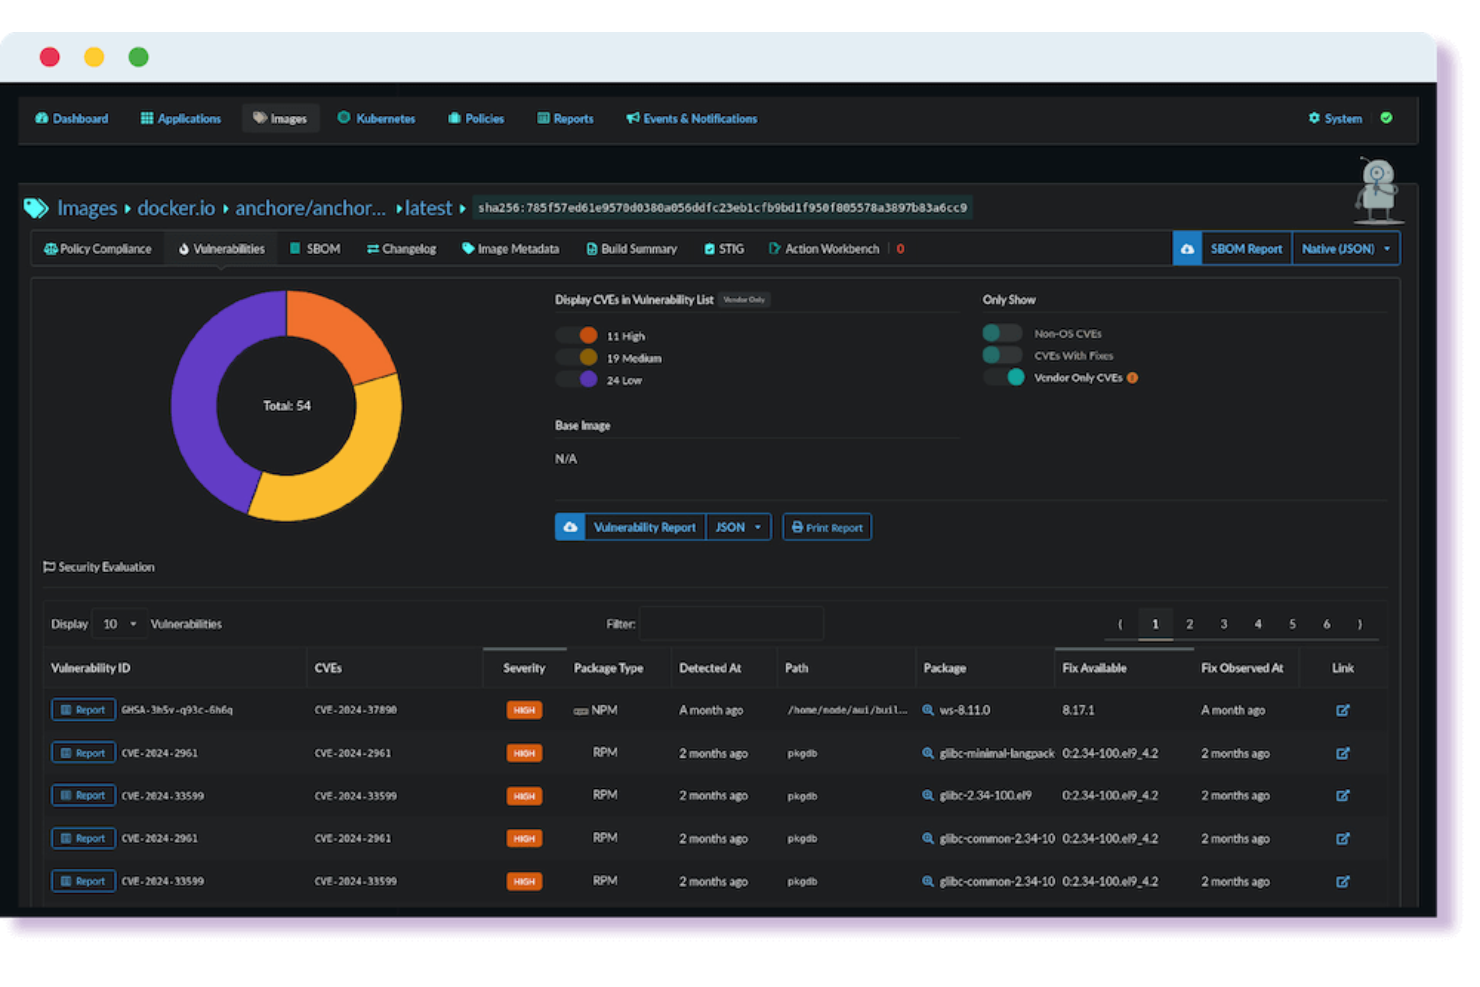Image resolution: width=1480 pixels, height=987 pixels.
Task: Open external link icon on CVE-2024-2961 row
Action: tap(1343, 753)
